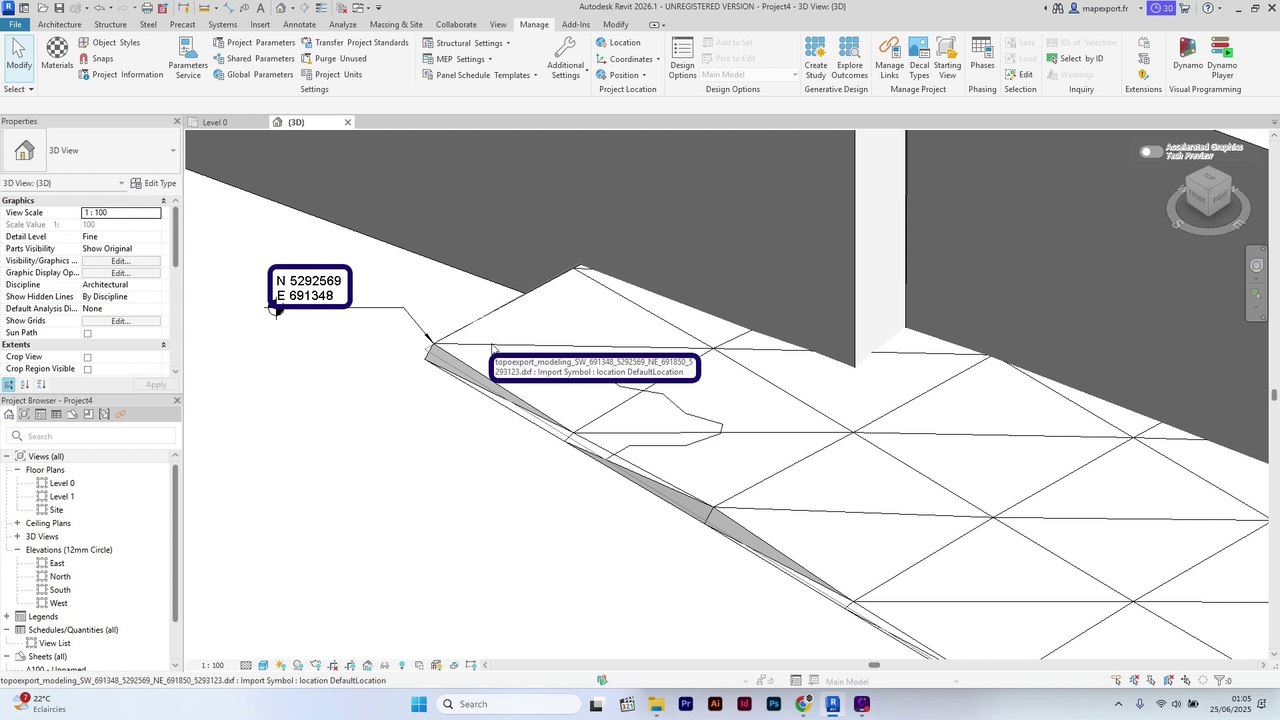Viewport: 1280px width, 720px height.
Task: Open the MEP Settings dropdown
Action: coord(457,59)
